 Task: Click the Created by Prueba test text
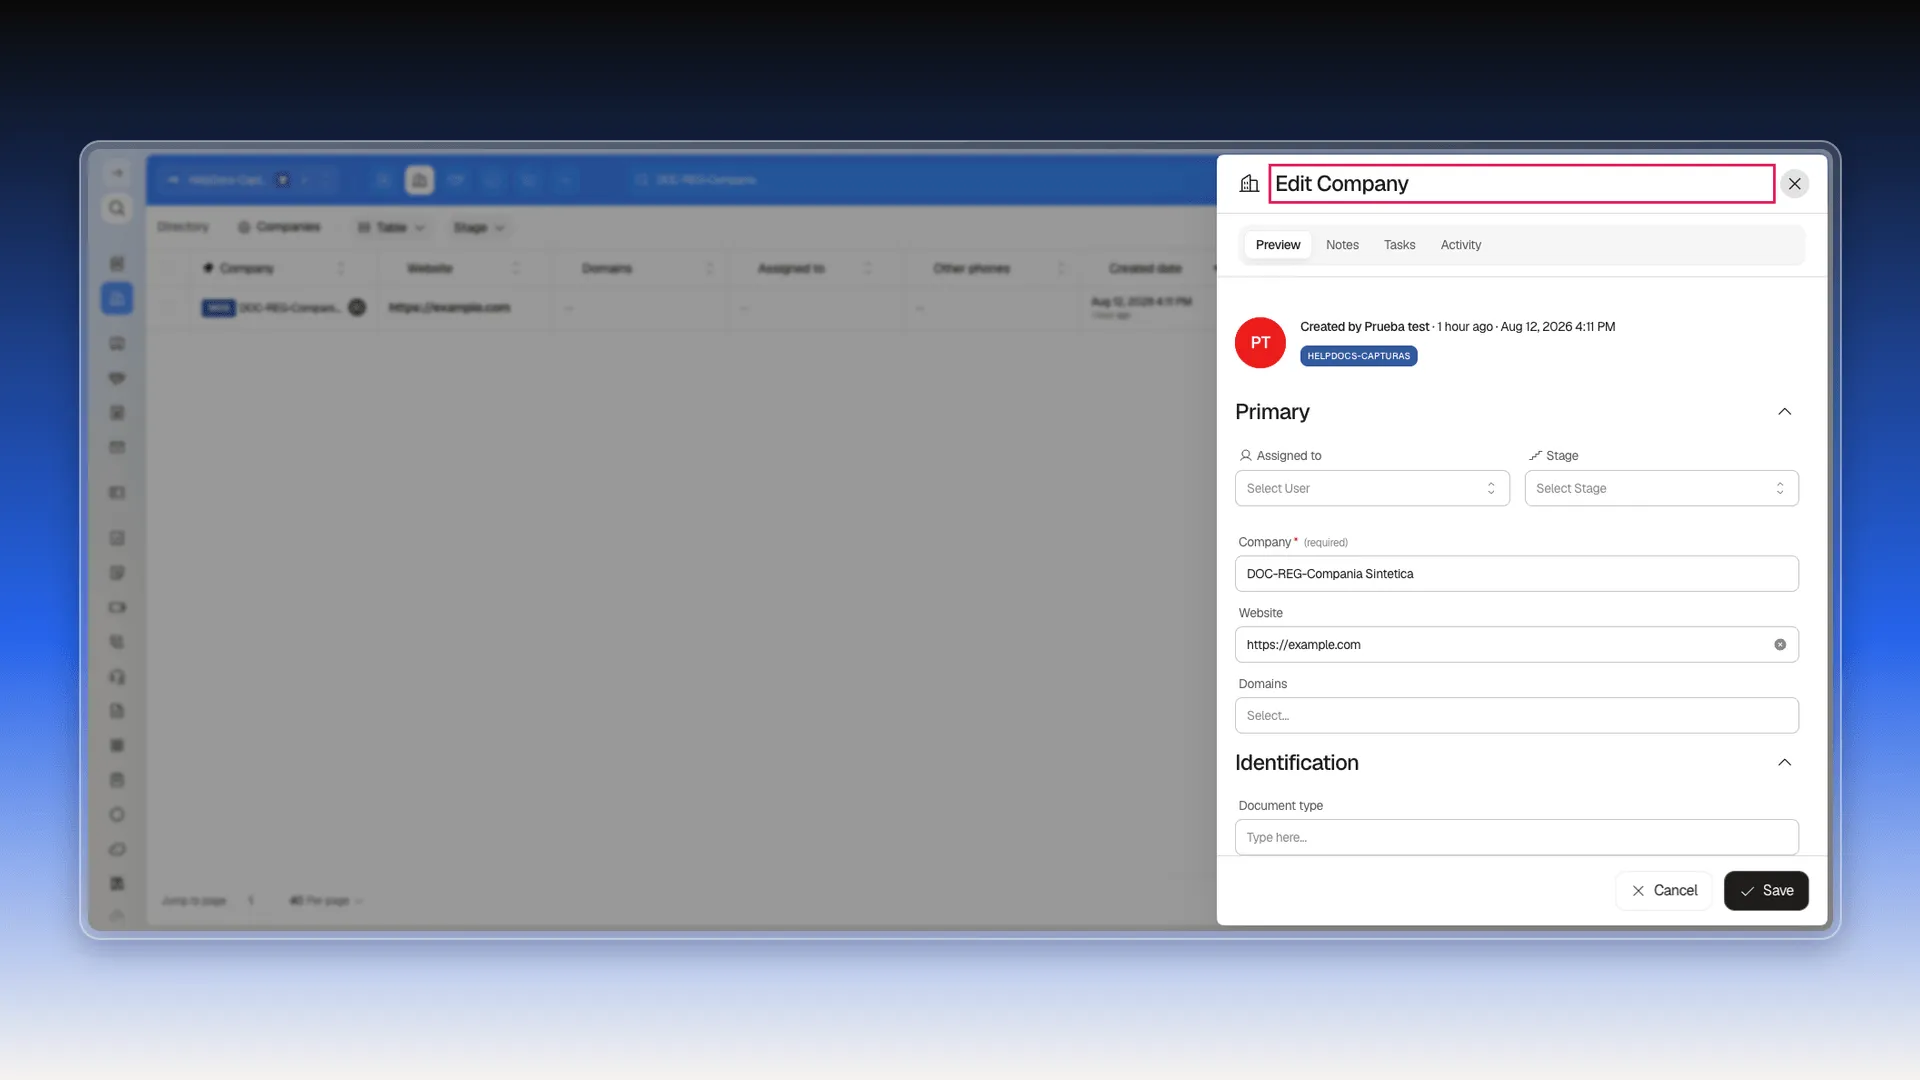click(x=1364, y=327)
